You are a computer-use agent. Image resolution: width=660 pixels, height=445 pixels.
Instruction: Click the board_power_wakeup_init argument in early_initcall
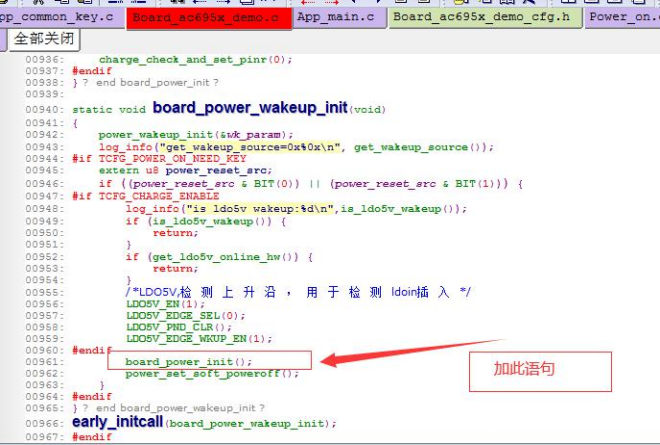248,424
